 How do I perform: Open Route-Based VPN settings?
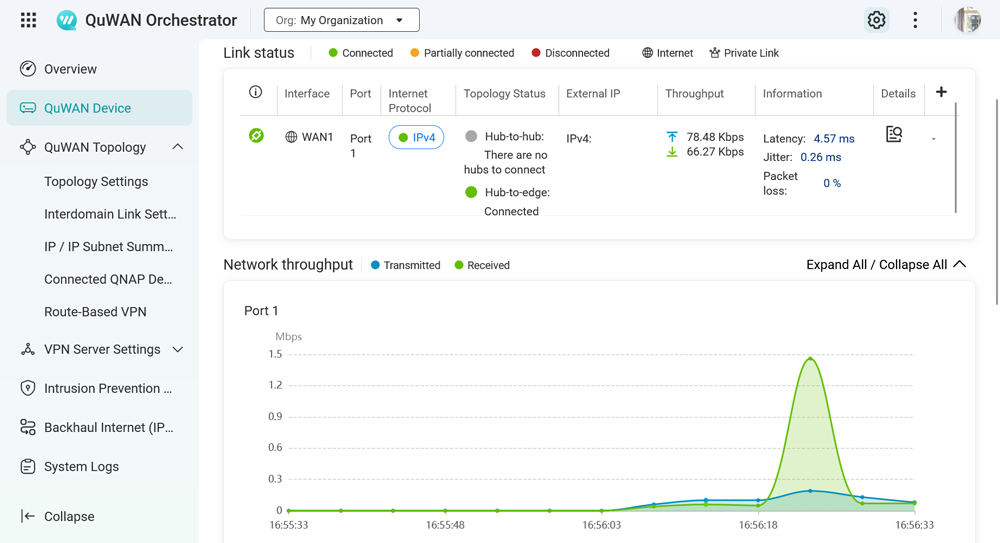[x=95, y=312]
